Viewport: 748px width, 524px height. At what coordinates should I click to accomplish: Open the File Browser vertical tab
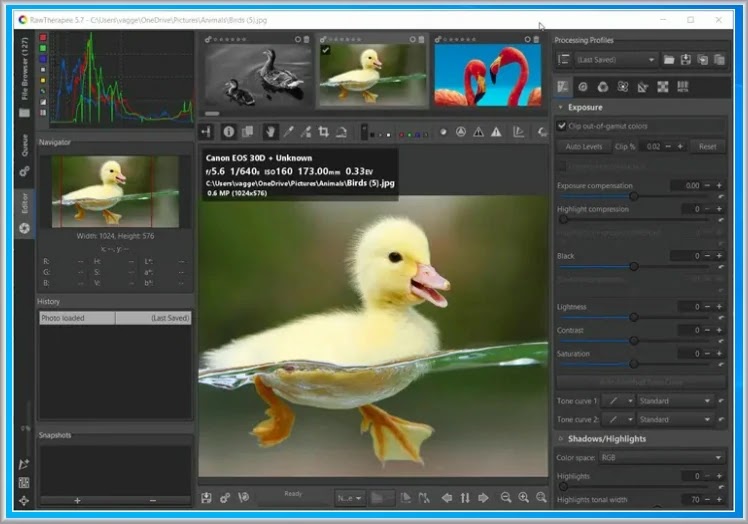pos(25,76)
